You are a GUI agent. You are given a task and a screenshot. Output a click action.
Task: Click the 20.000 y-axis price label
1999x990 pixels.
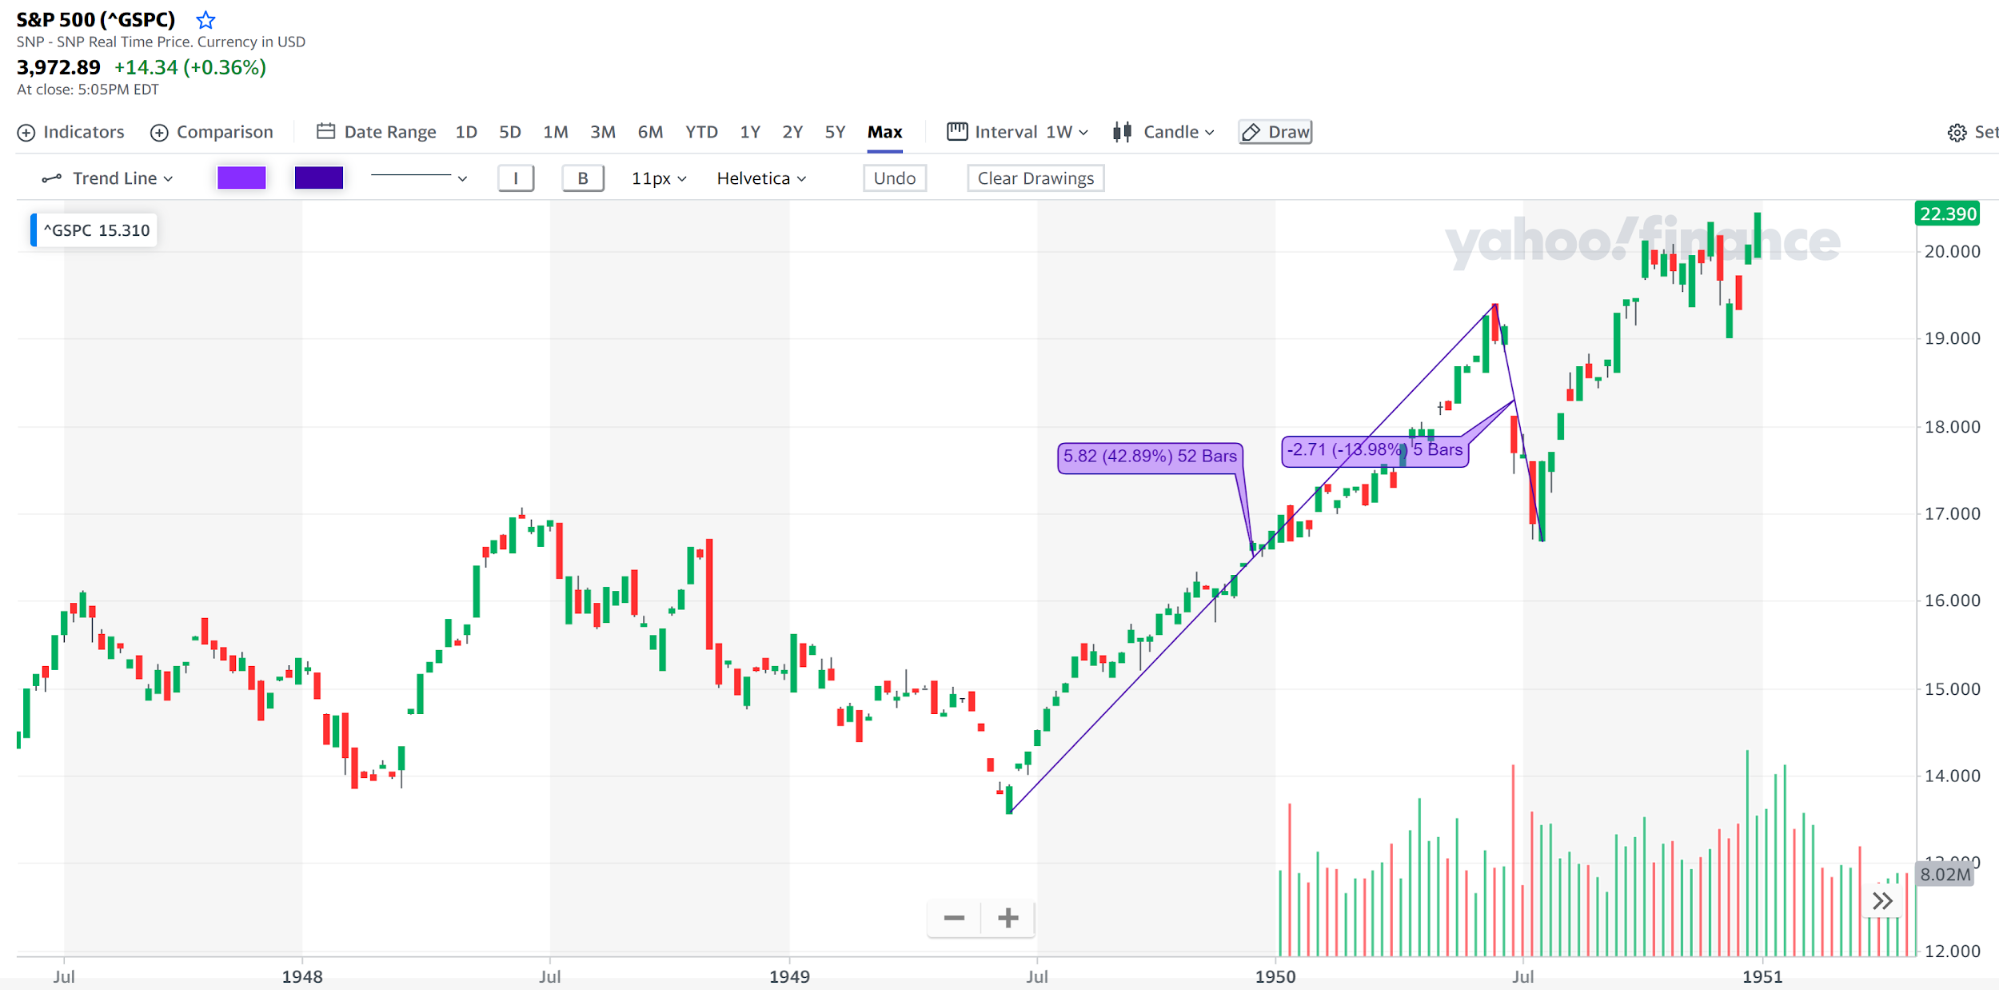(x=1952, y=252)
